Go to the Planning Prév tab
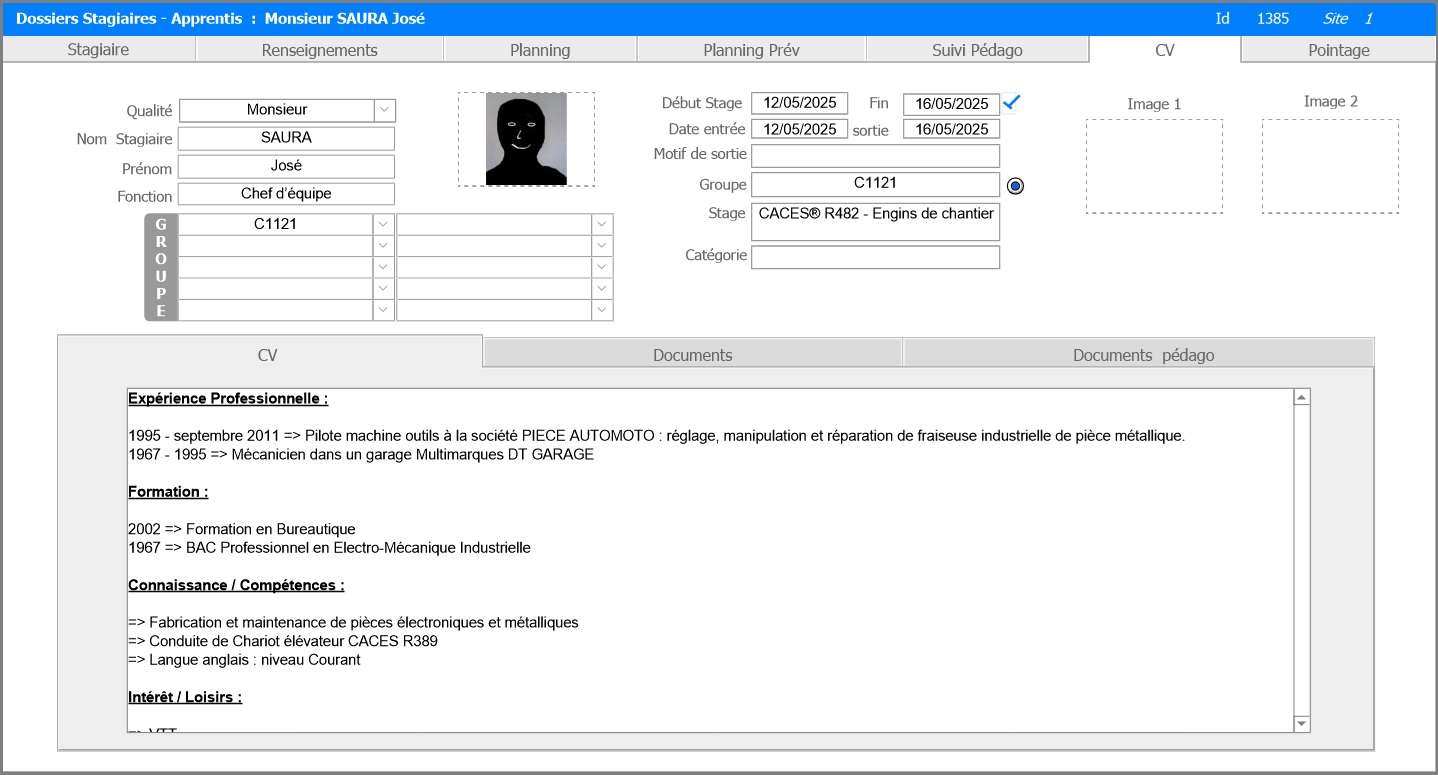The height and width of the screenshot is (775, 1438). pos(751,50)
